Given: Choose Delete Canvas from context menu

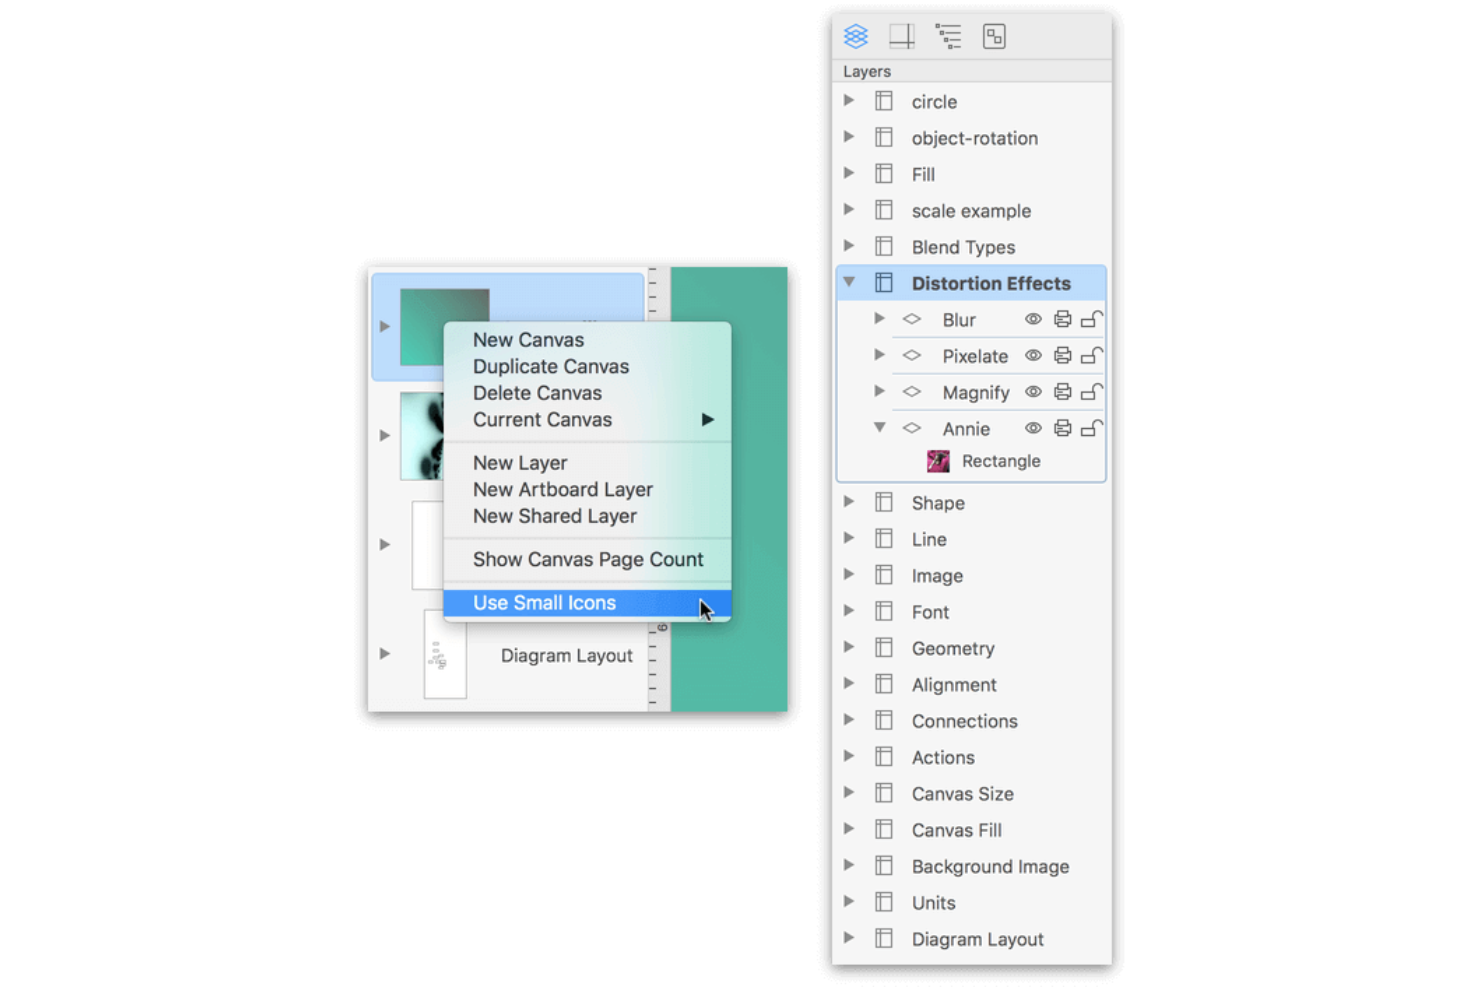Looking at the screenshot, I should 587,393.
